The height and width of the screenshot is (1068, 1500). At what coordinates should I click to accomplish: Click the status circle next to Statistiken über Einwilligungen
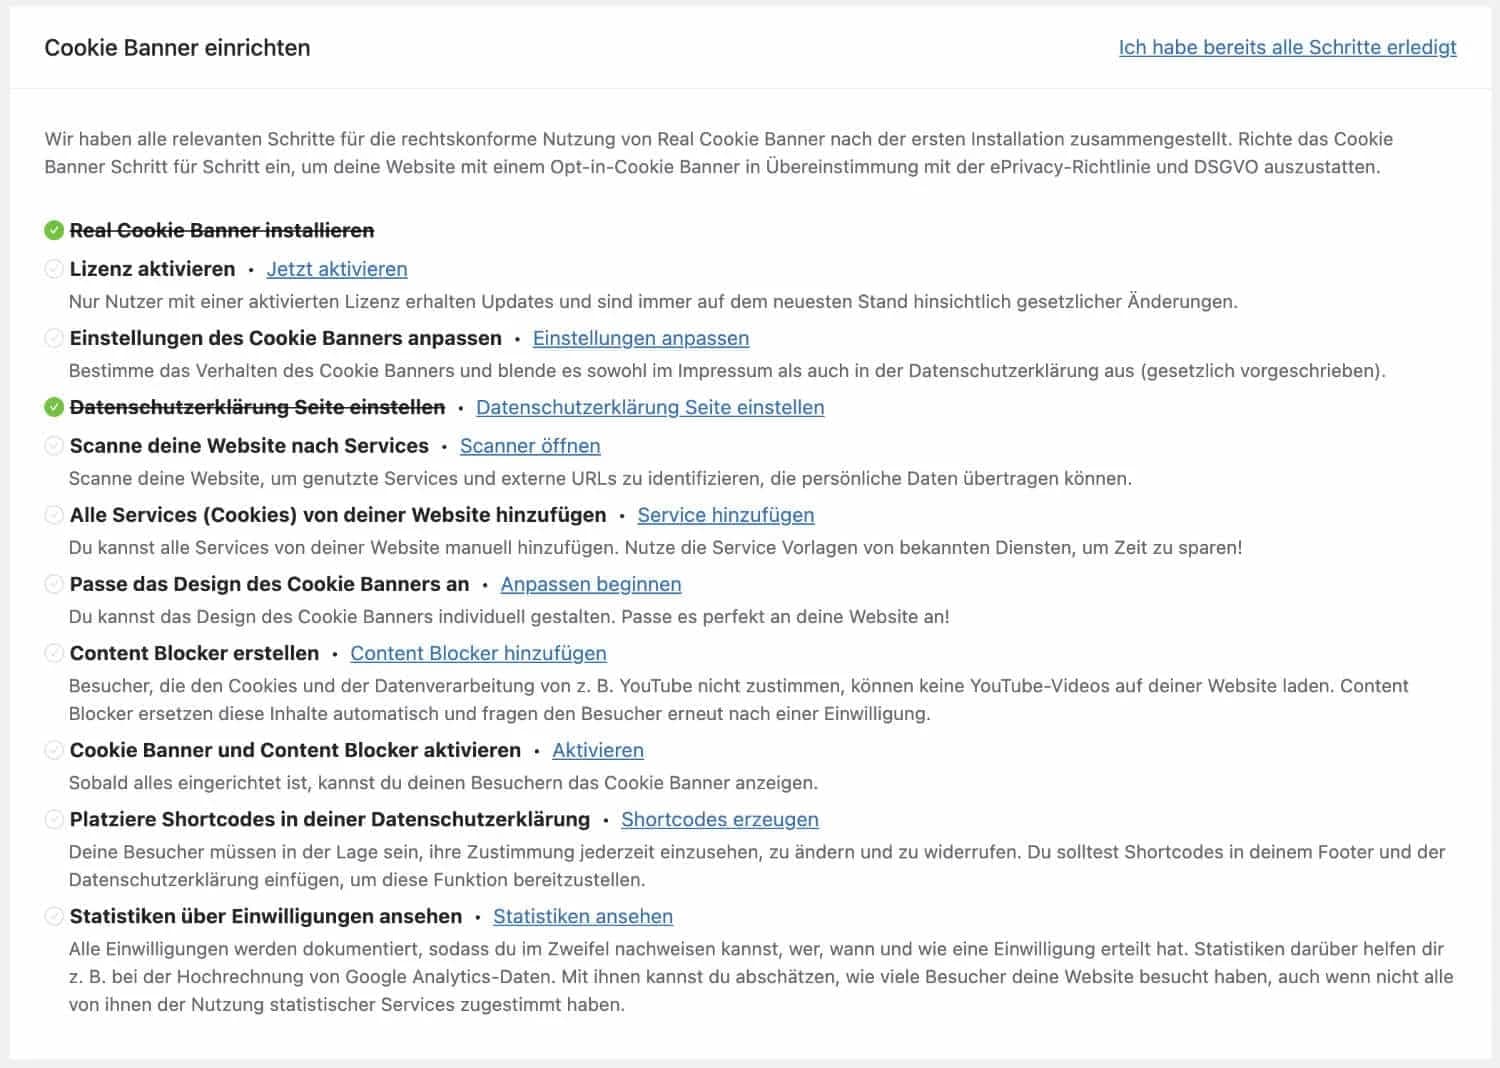pyautogui.click(x=54, y=916)
